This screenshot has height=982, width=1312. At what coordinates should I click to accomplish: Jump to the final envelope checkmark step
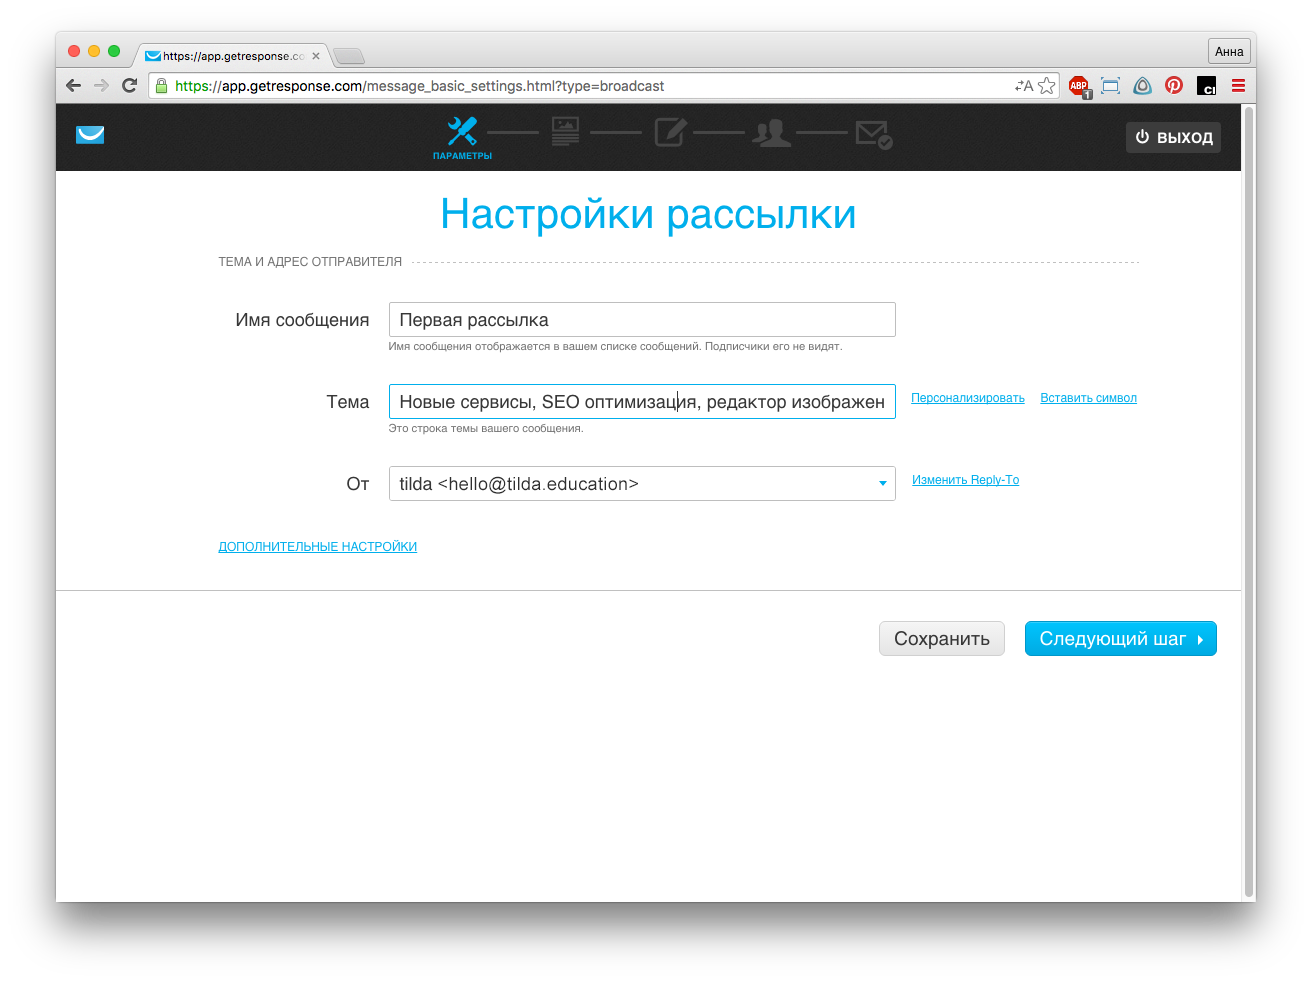[874, 134]
